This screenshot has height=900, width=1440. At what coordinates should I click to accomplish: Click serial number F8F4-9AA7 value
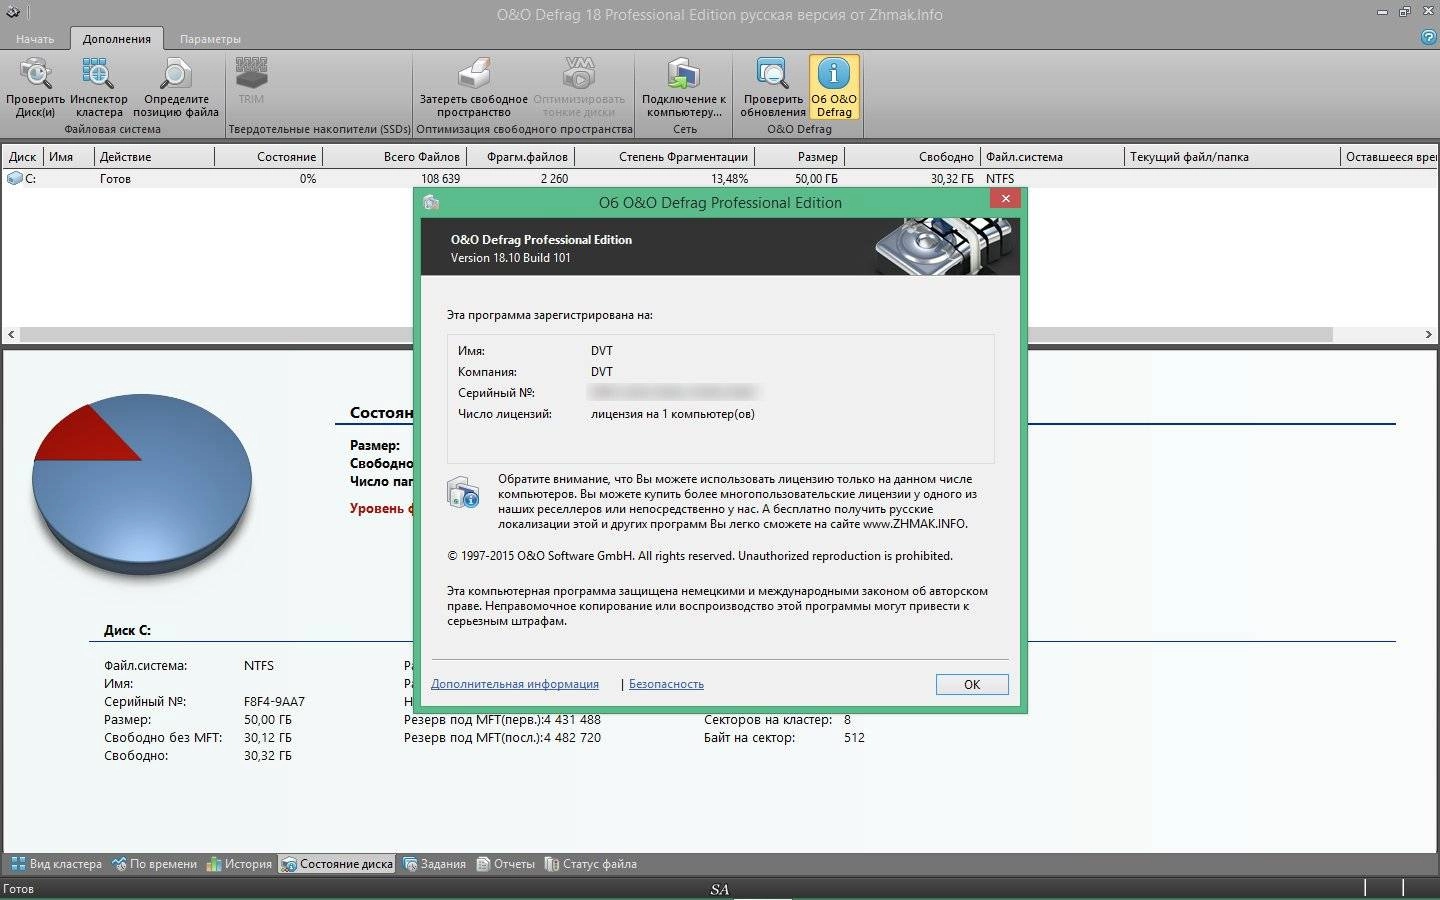(x=274, y=702)
